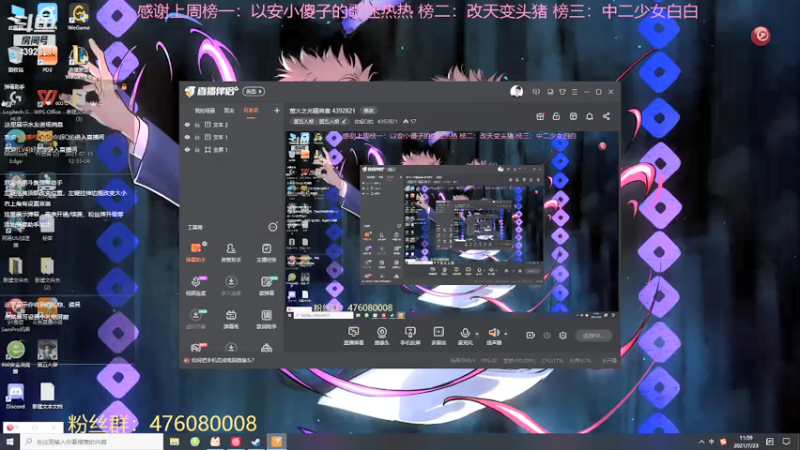The image size is (800, 450).
Task: Click the record video camera icon
Action: (x=531, y=335)
